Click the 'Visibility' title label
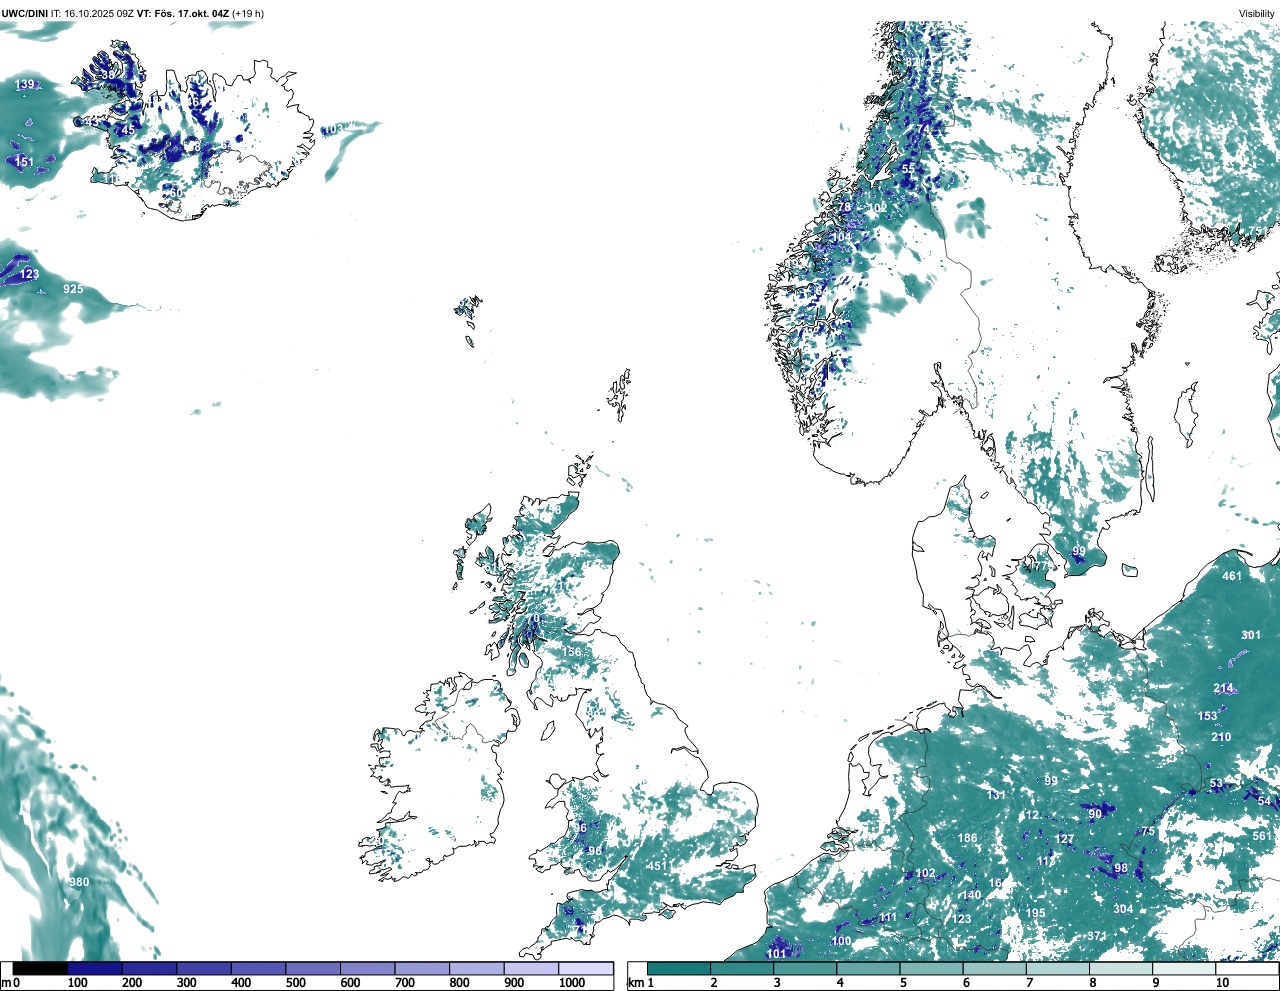The image size is (1280, 991). (x=1257, y=14)
